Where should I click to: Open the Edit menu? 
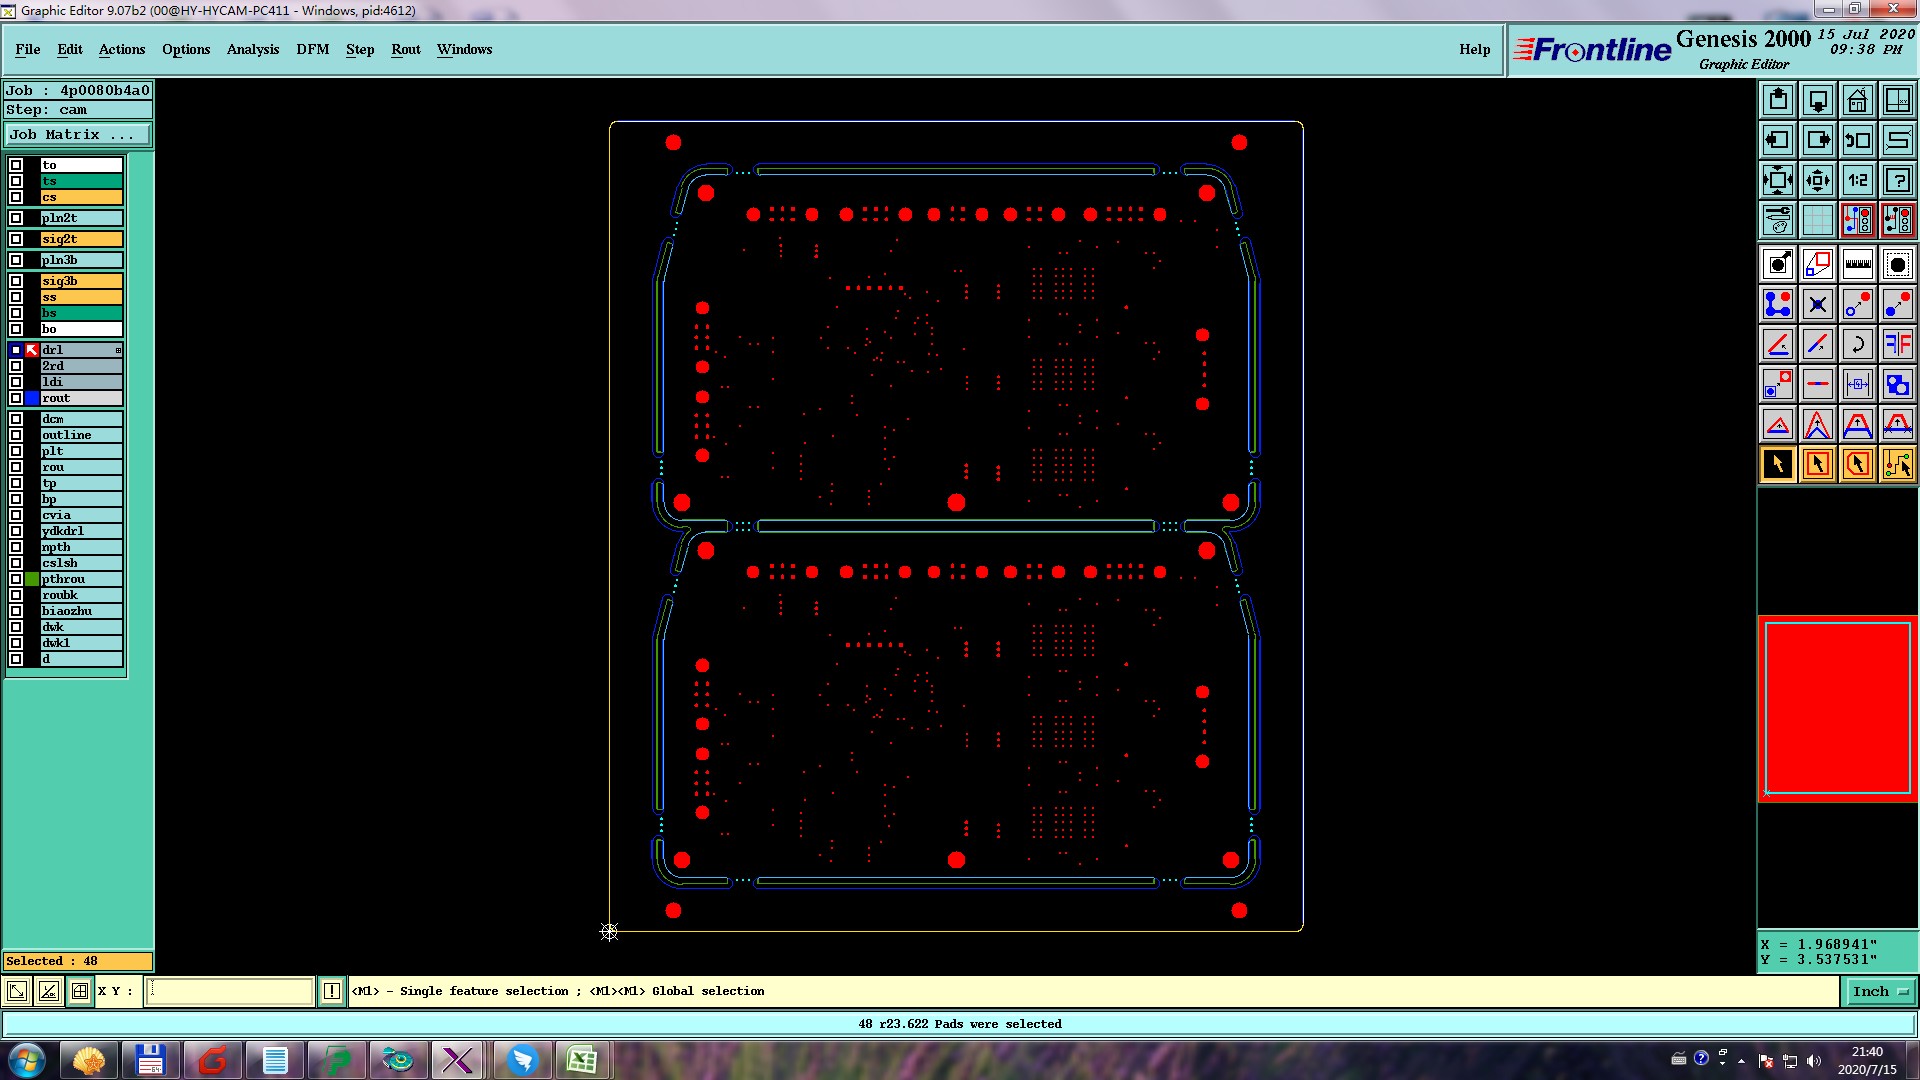point(70,49)
